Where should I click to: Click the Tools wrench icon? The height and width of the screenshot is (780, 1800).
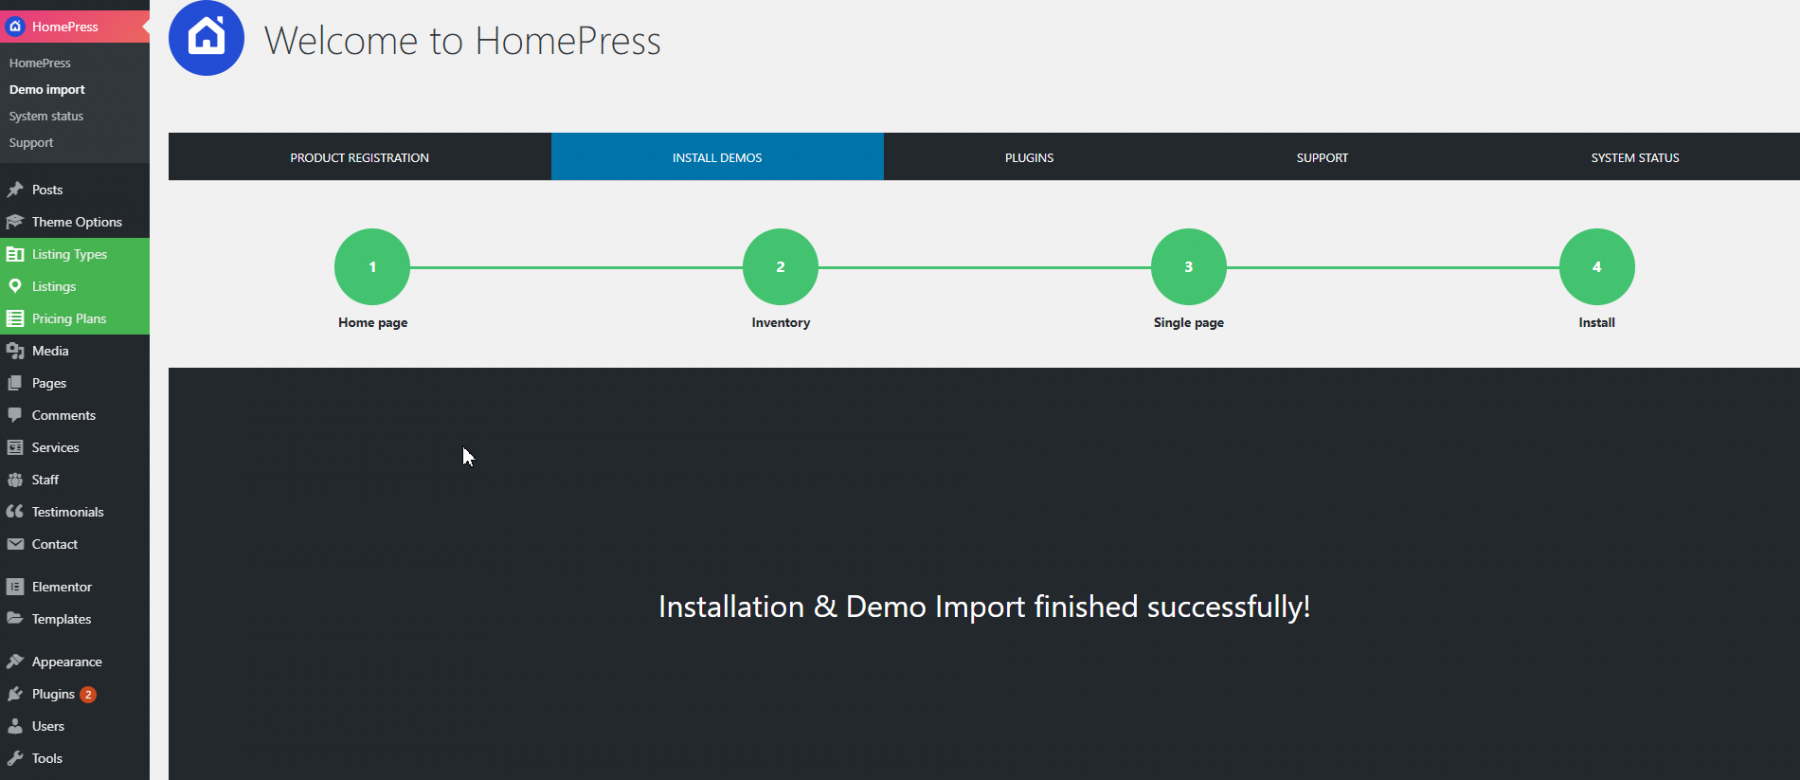(x=15, y=758)
